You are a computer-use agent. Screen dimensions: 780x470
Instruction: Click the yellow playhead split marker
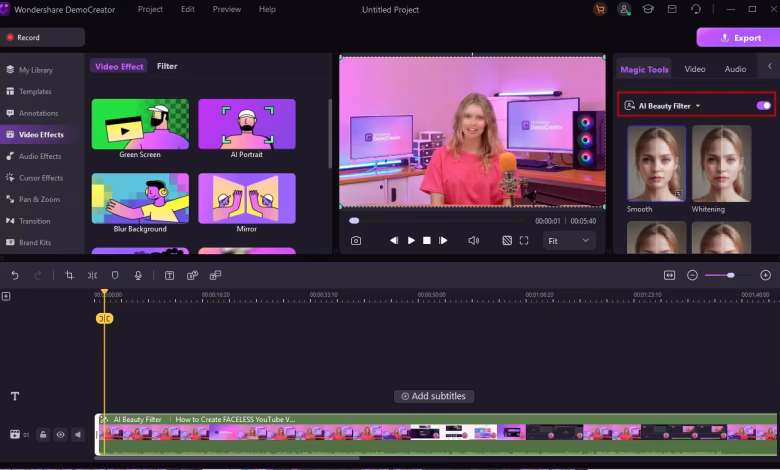tap(104, 318)
